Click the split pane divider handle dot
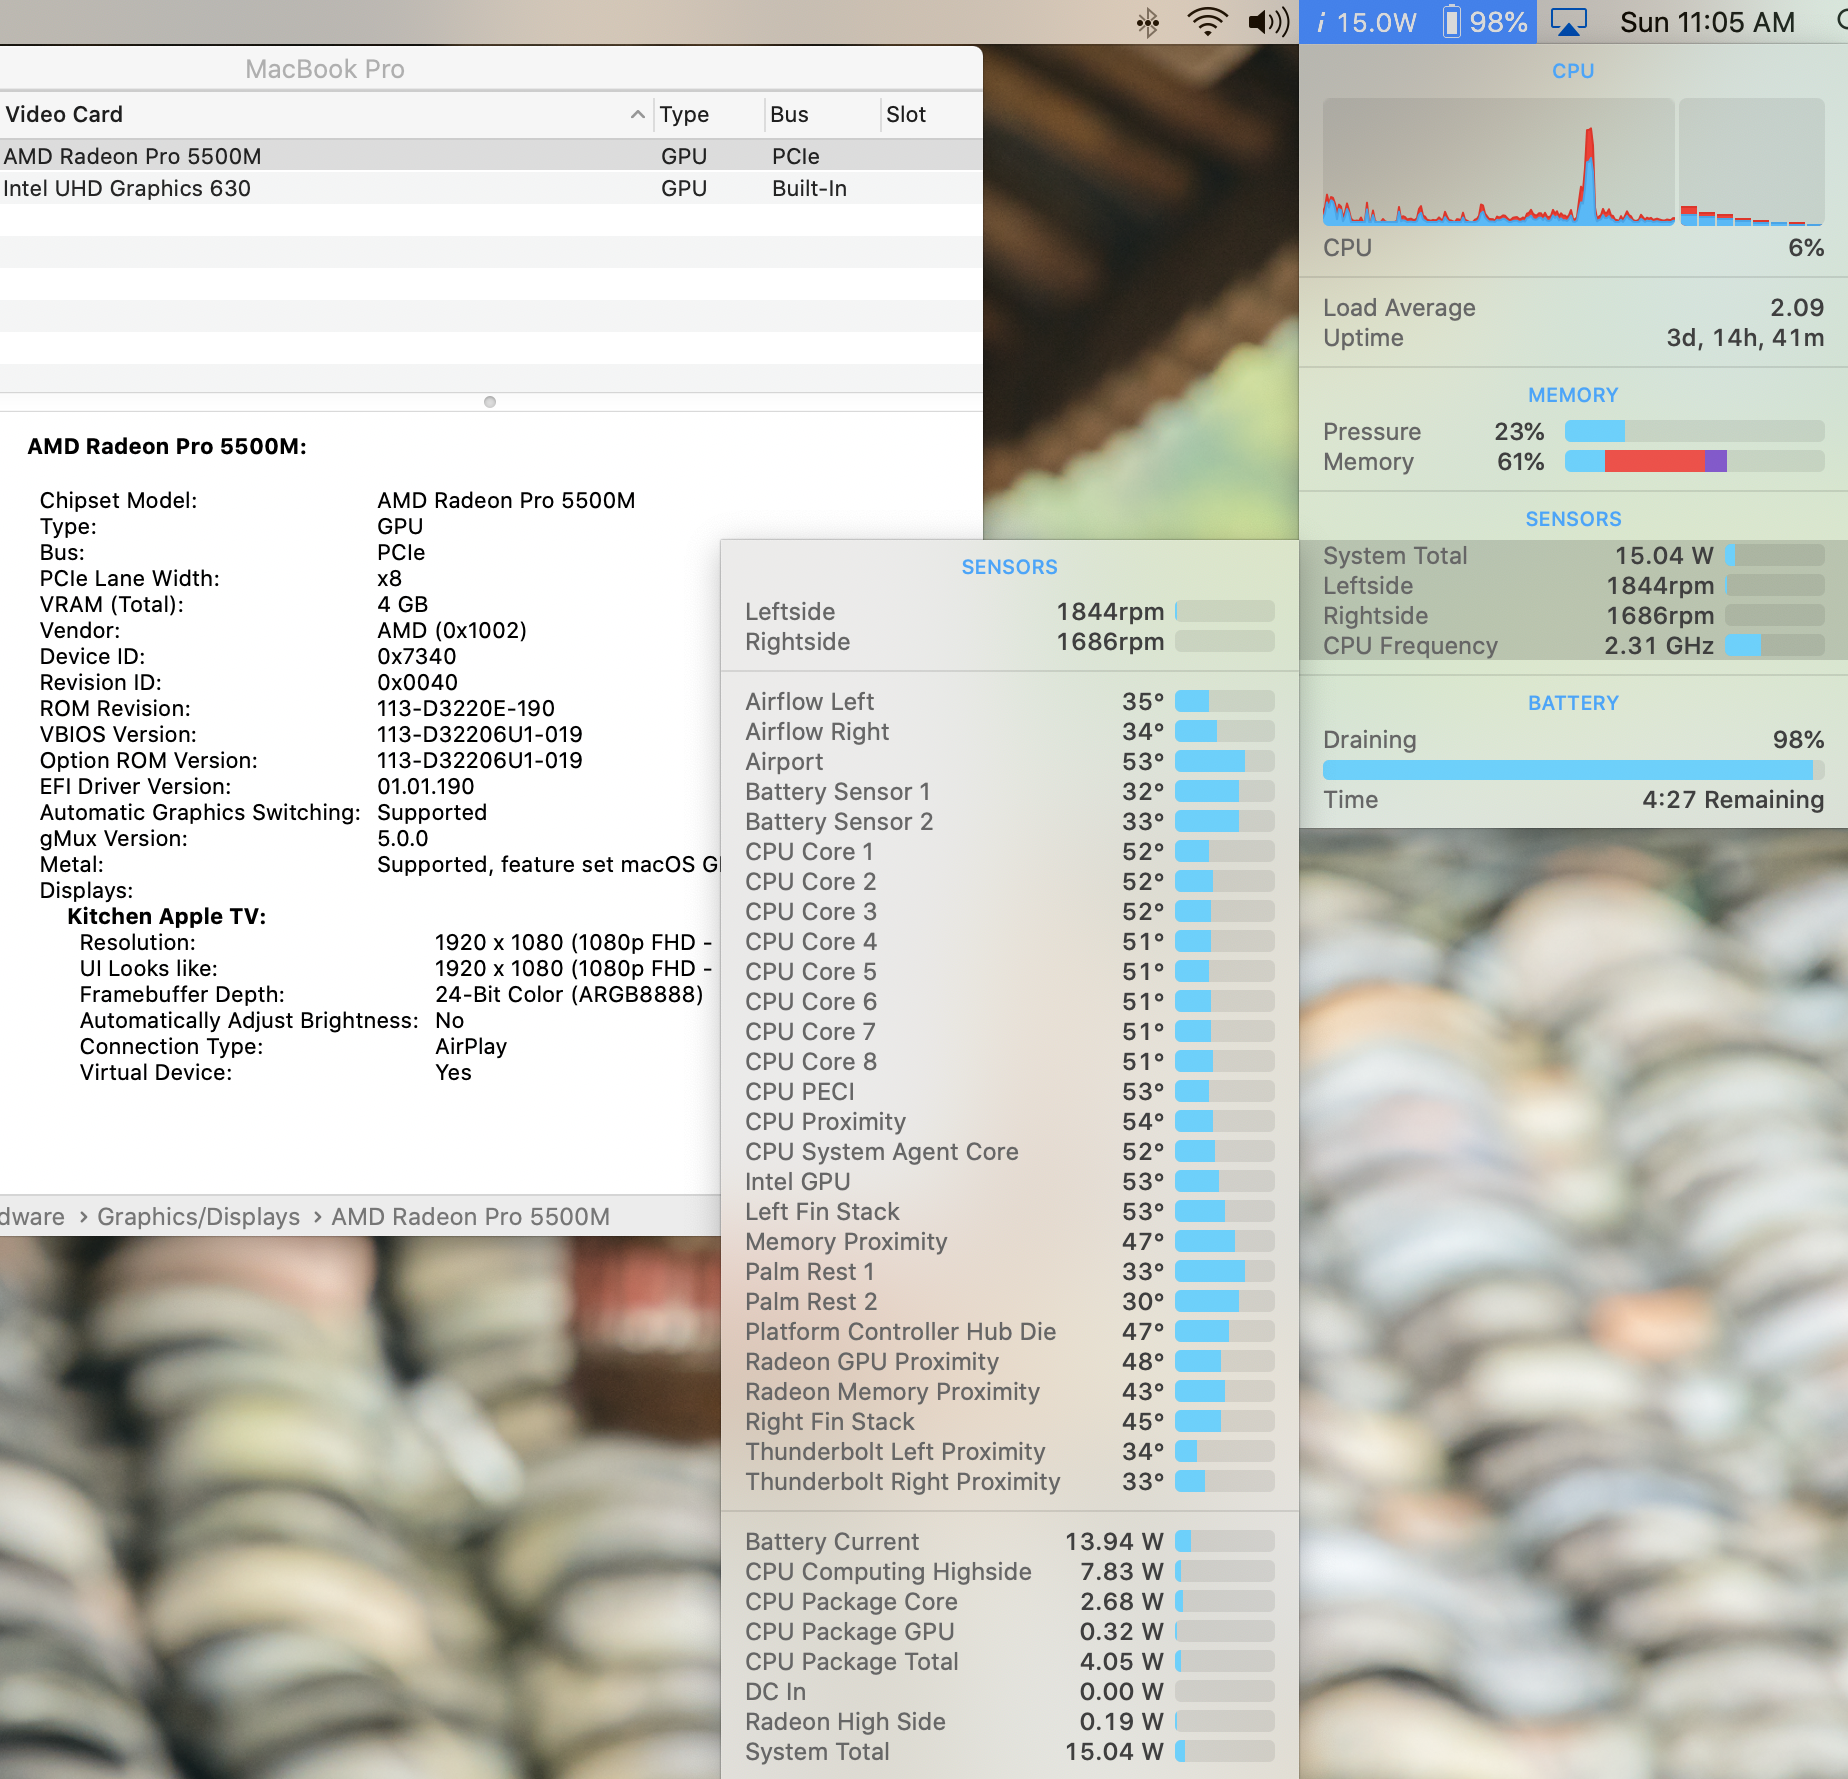Screen dimensions: 1848x1779 pyautogui.click(x=490, y=402)
